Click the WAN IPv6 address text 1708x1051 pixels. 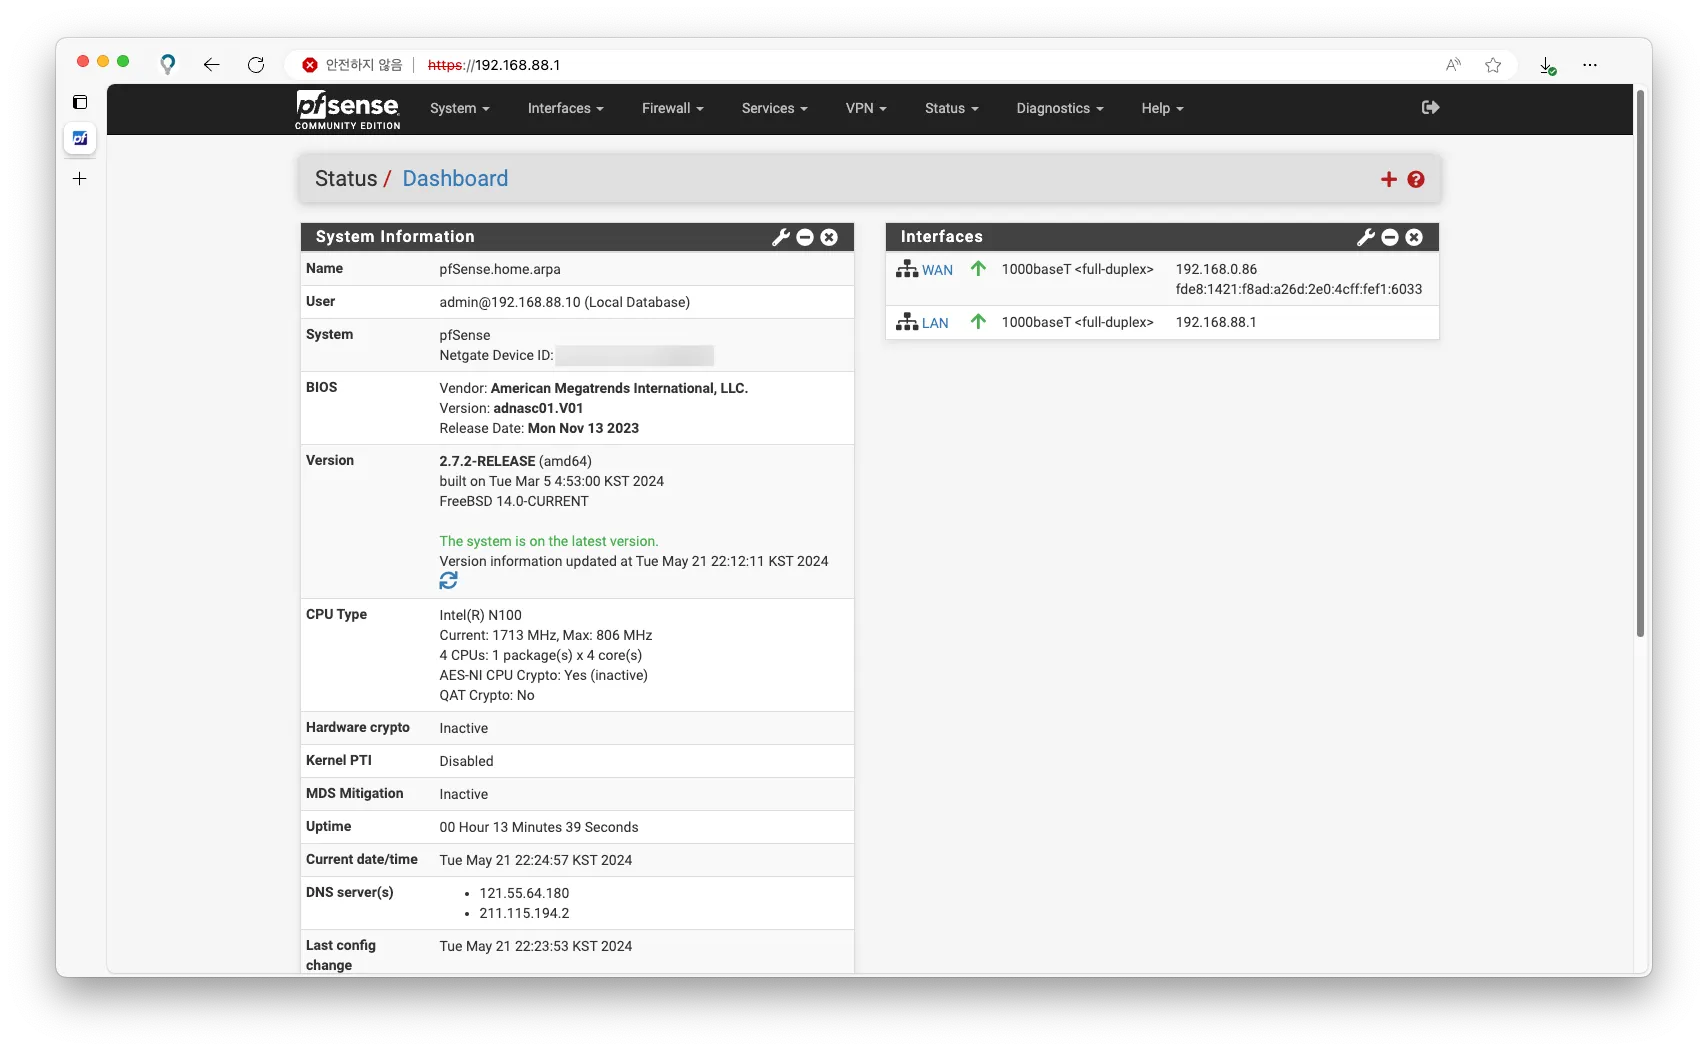(x=1299, y=289)
